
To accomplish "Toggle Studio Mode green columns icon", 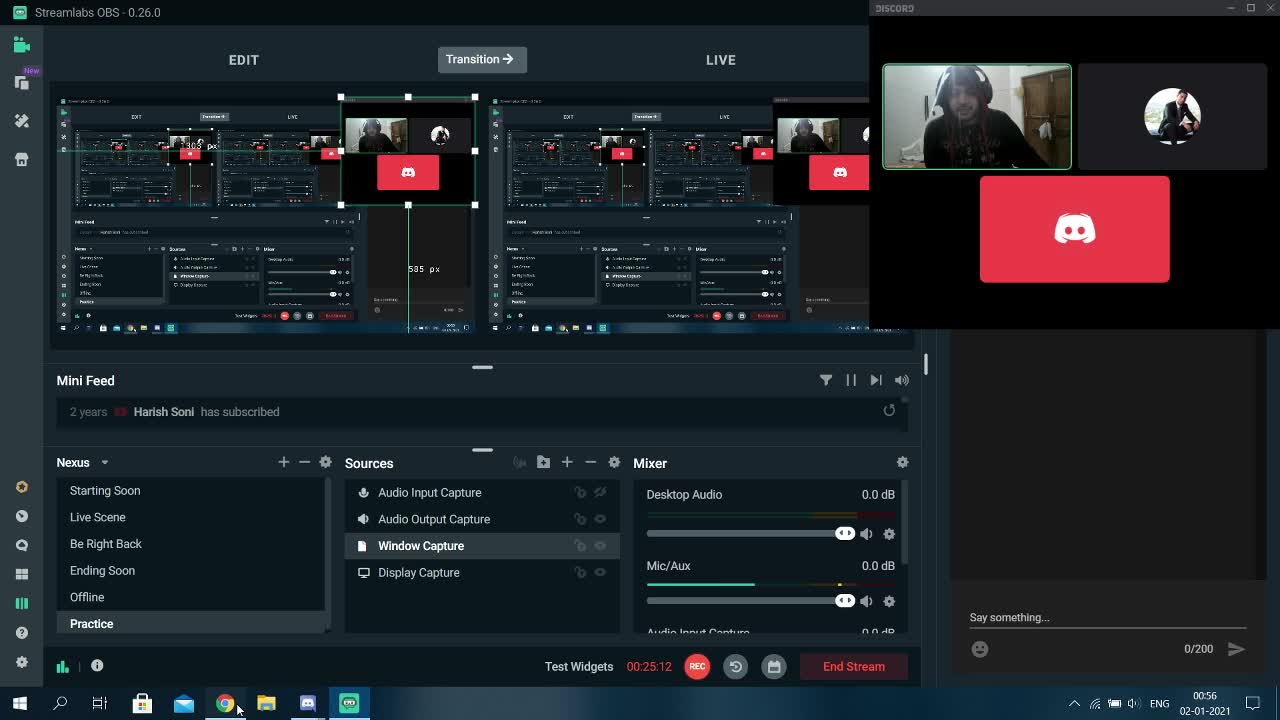I will (22, 603).
